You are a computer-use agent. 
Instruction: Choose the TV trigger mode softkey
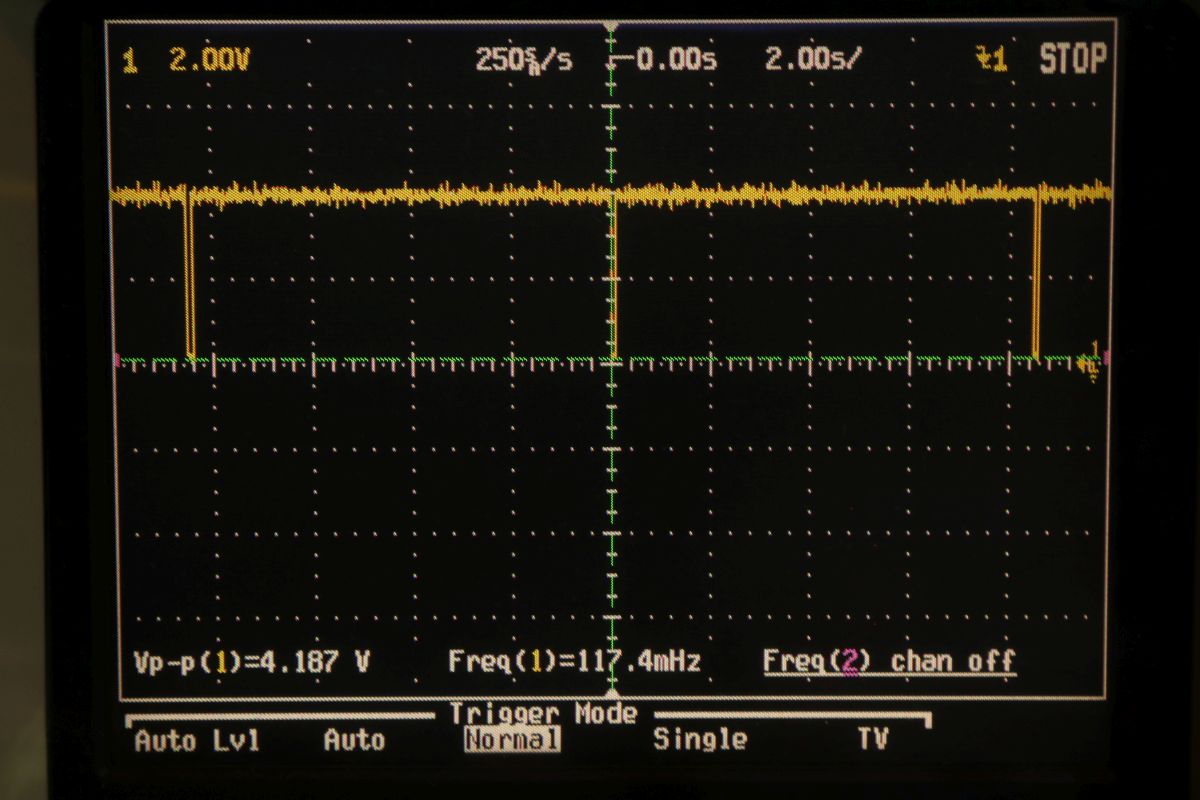[872, 740]
